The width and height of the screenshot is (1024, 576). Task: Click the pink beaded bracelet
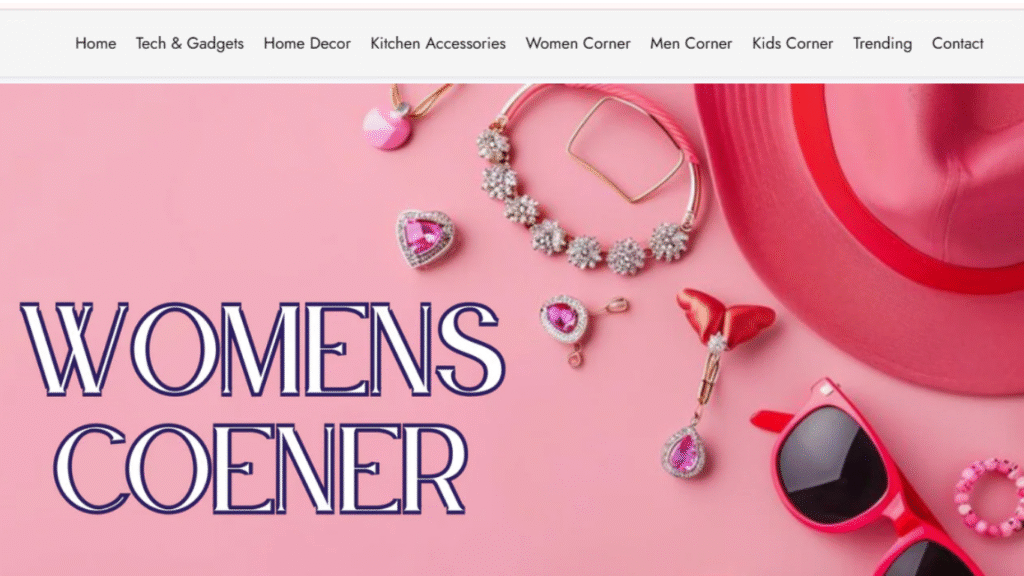click(989, 498)
